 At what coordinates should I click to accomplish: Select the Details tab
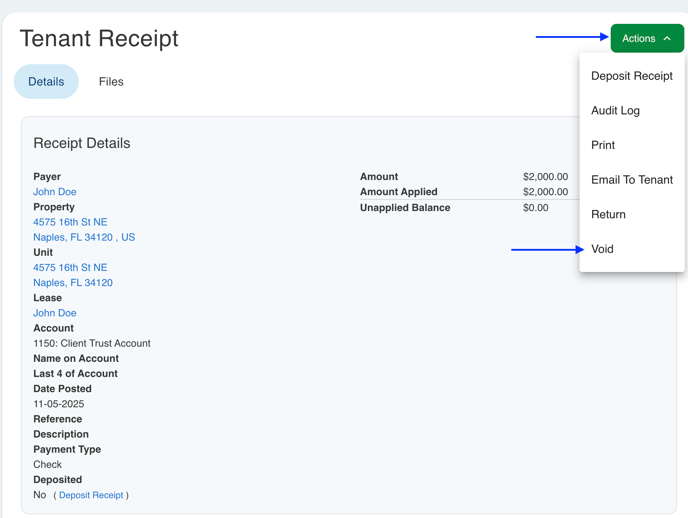pos(46,82)
